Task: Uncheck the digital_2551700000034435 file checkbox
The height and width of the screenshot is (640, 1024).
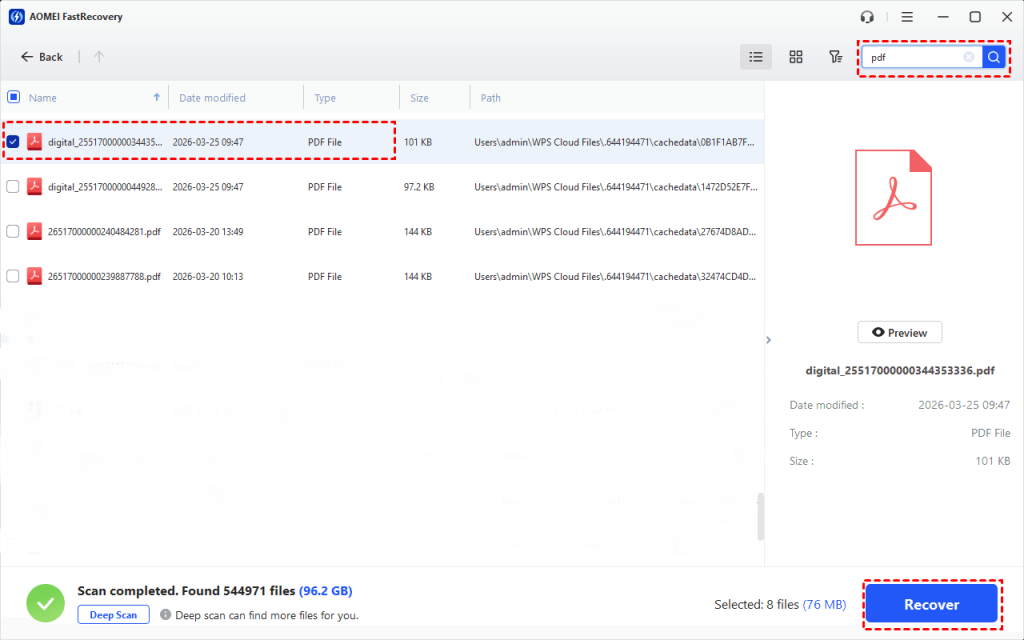Action: point(13,141)
